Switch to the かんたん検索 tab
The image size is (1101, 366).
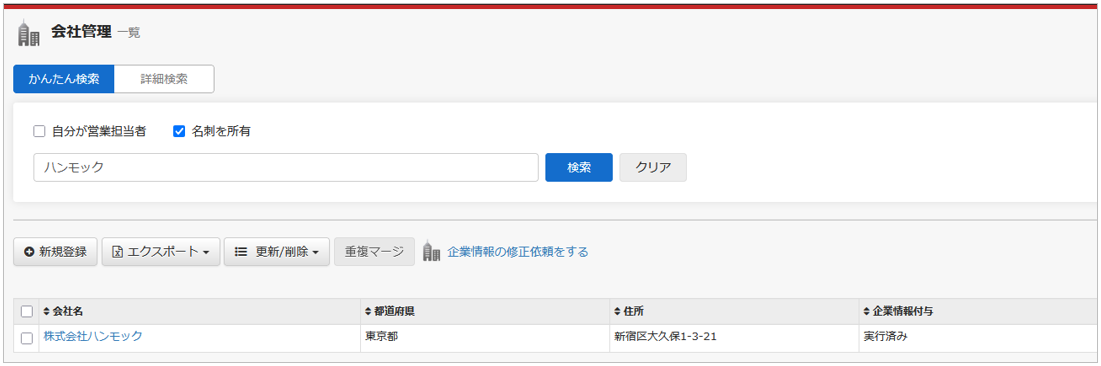[x=64, y=79]
